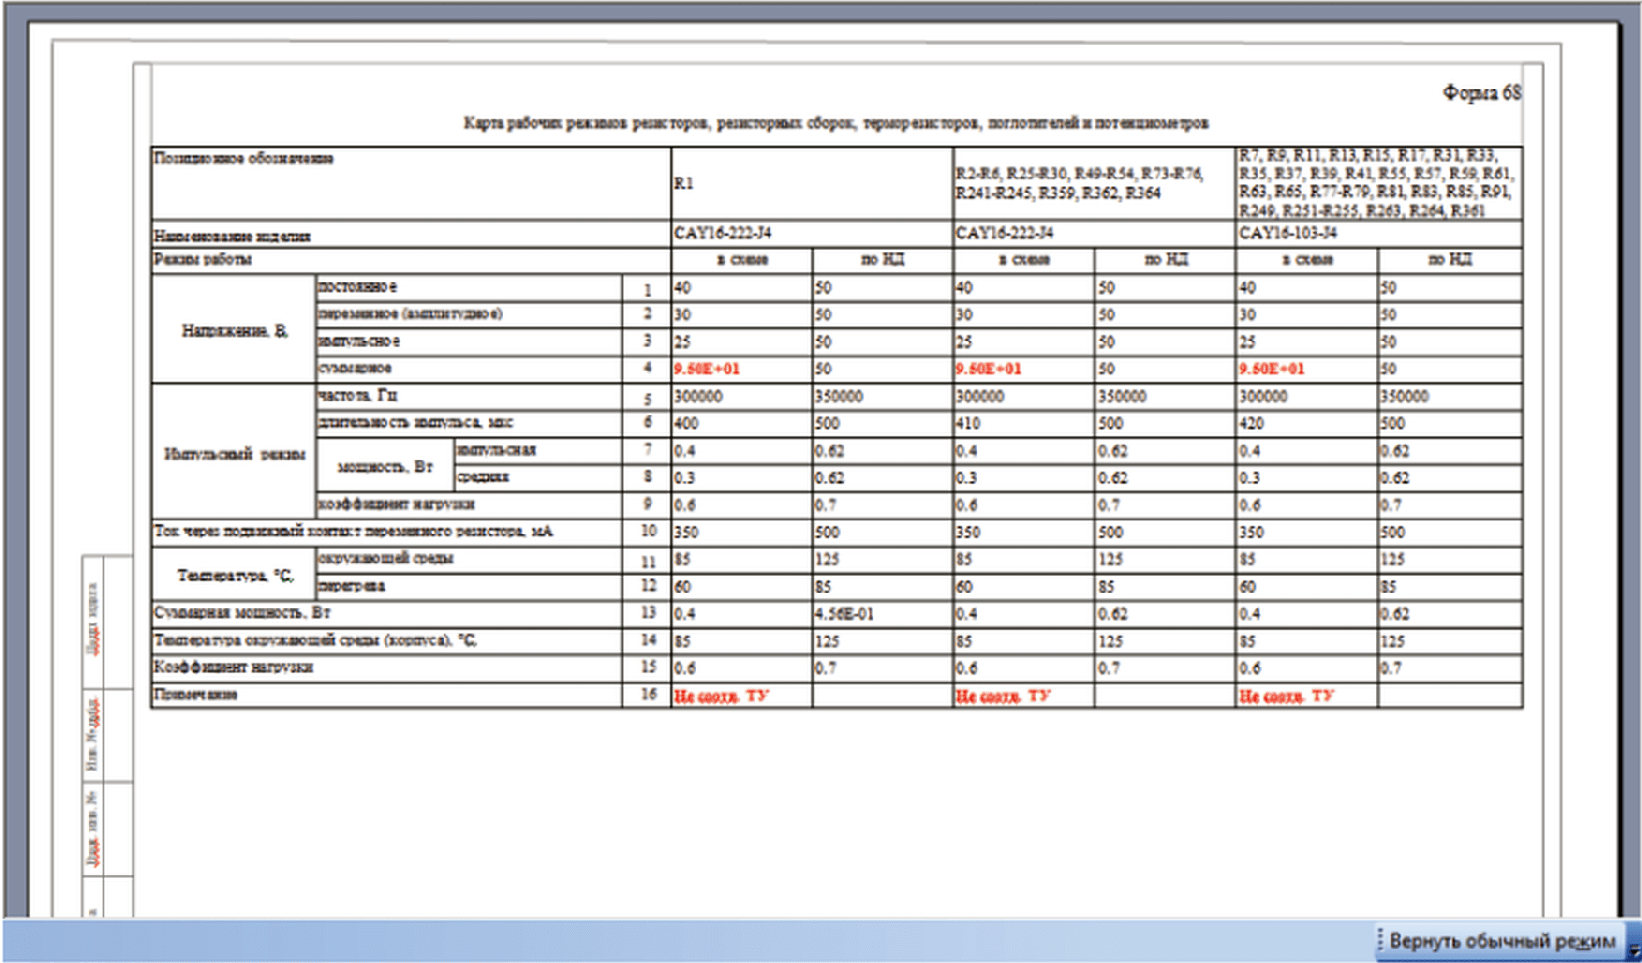The image size is (1642, 963).
Task: Click the dotted grip handle of the floating toolbar
Action: (x=1381, y=941)
